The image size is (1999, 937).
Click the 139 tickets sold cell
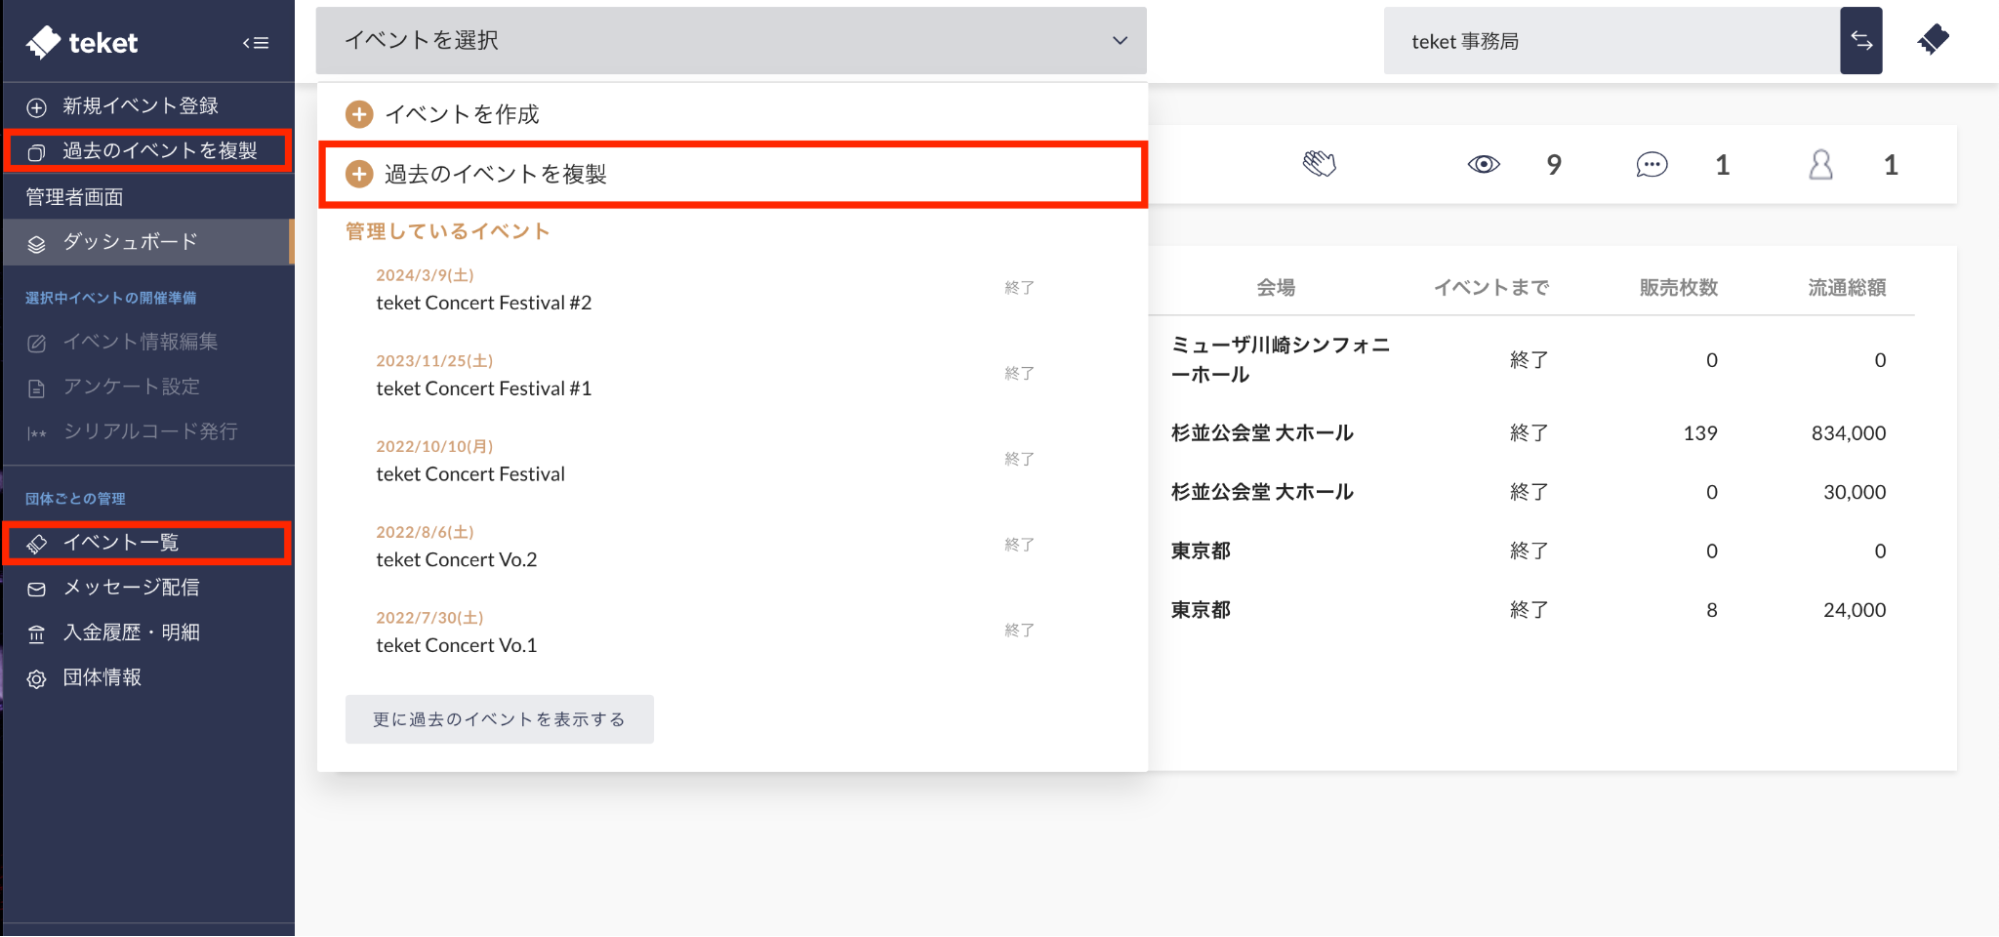pos(1700,433)
